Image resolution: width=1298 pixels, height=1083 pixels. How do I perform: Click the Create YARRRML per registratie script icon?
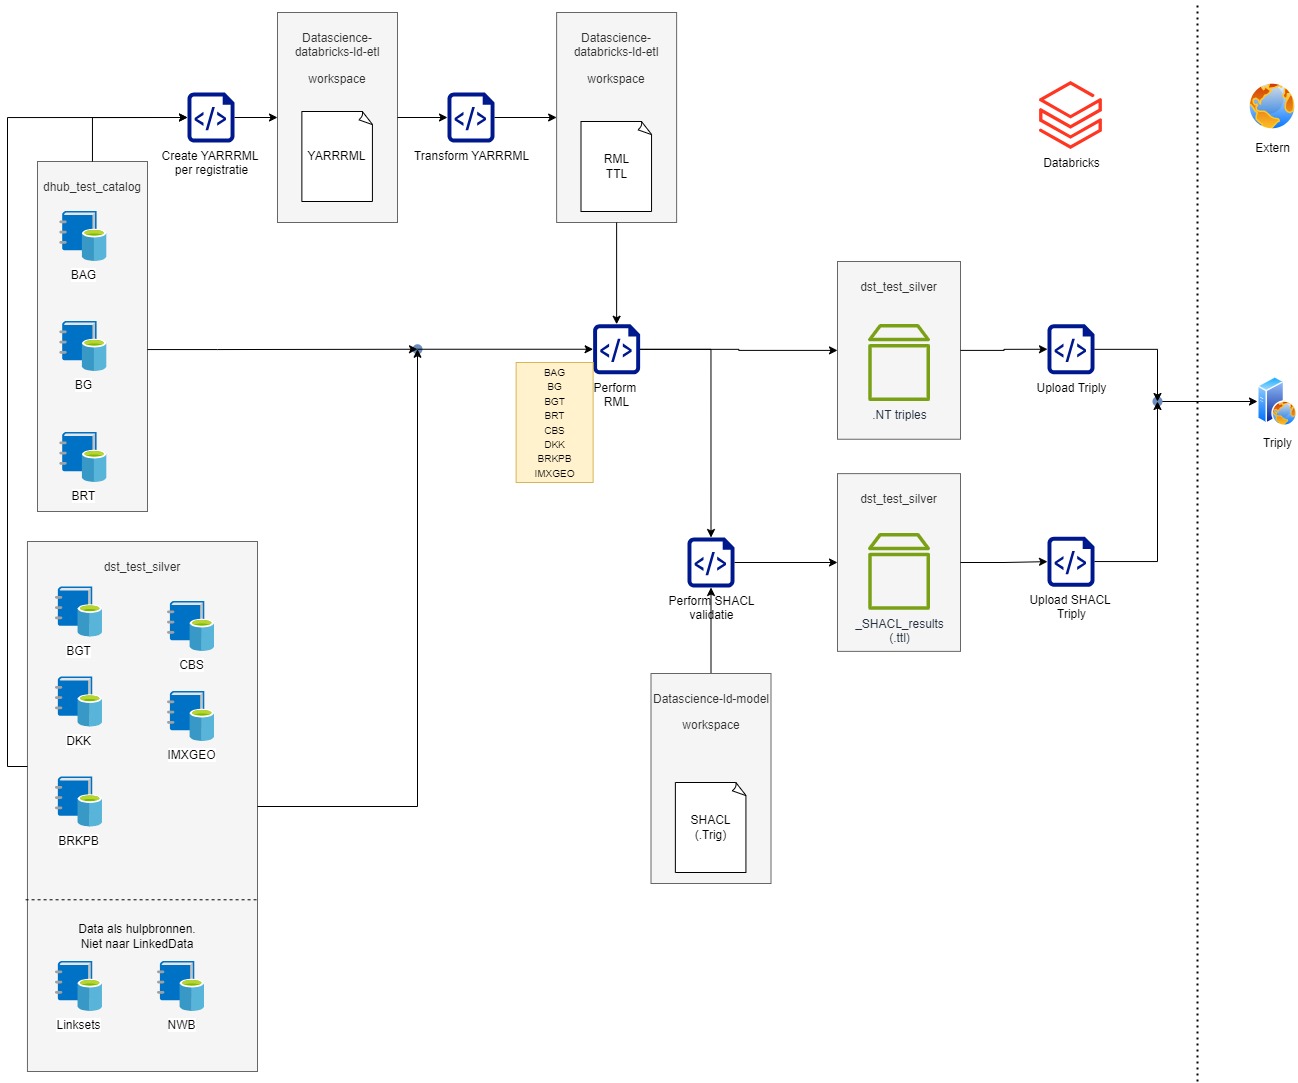211,118
